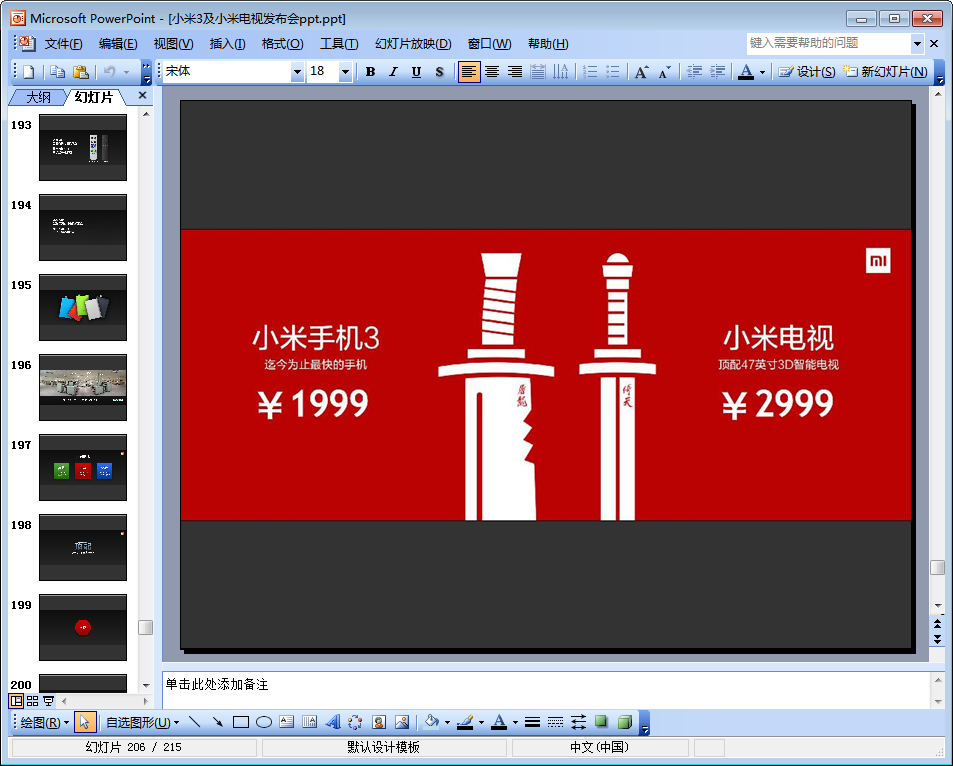The width and height of the screenshot is (953, 766).
Task: Start slide show from current slide
Action: tap(48, 701)
